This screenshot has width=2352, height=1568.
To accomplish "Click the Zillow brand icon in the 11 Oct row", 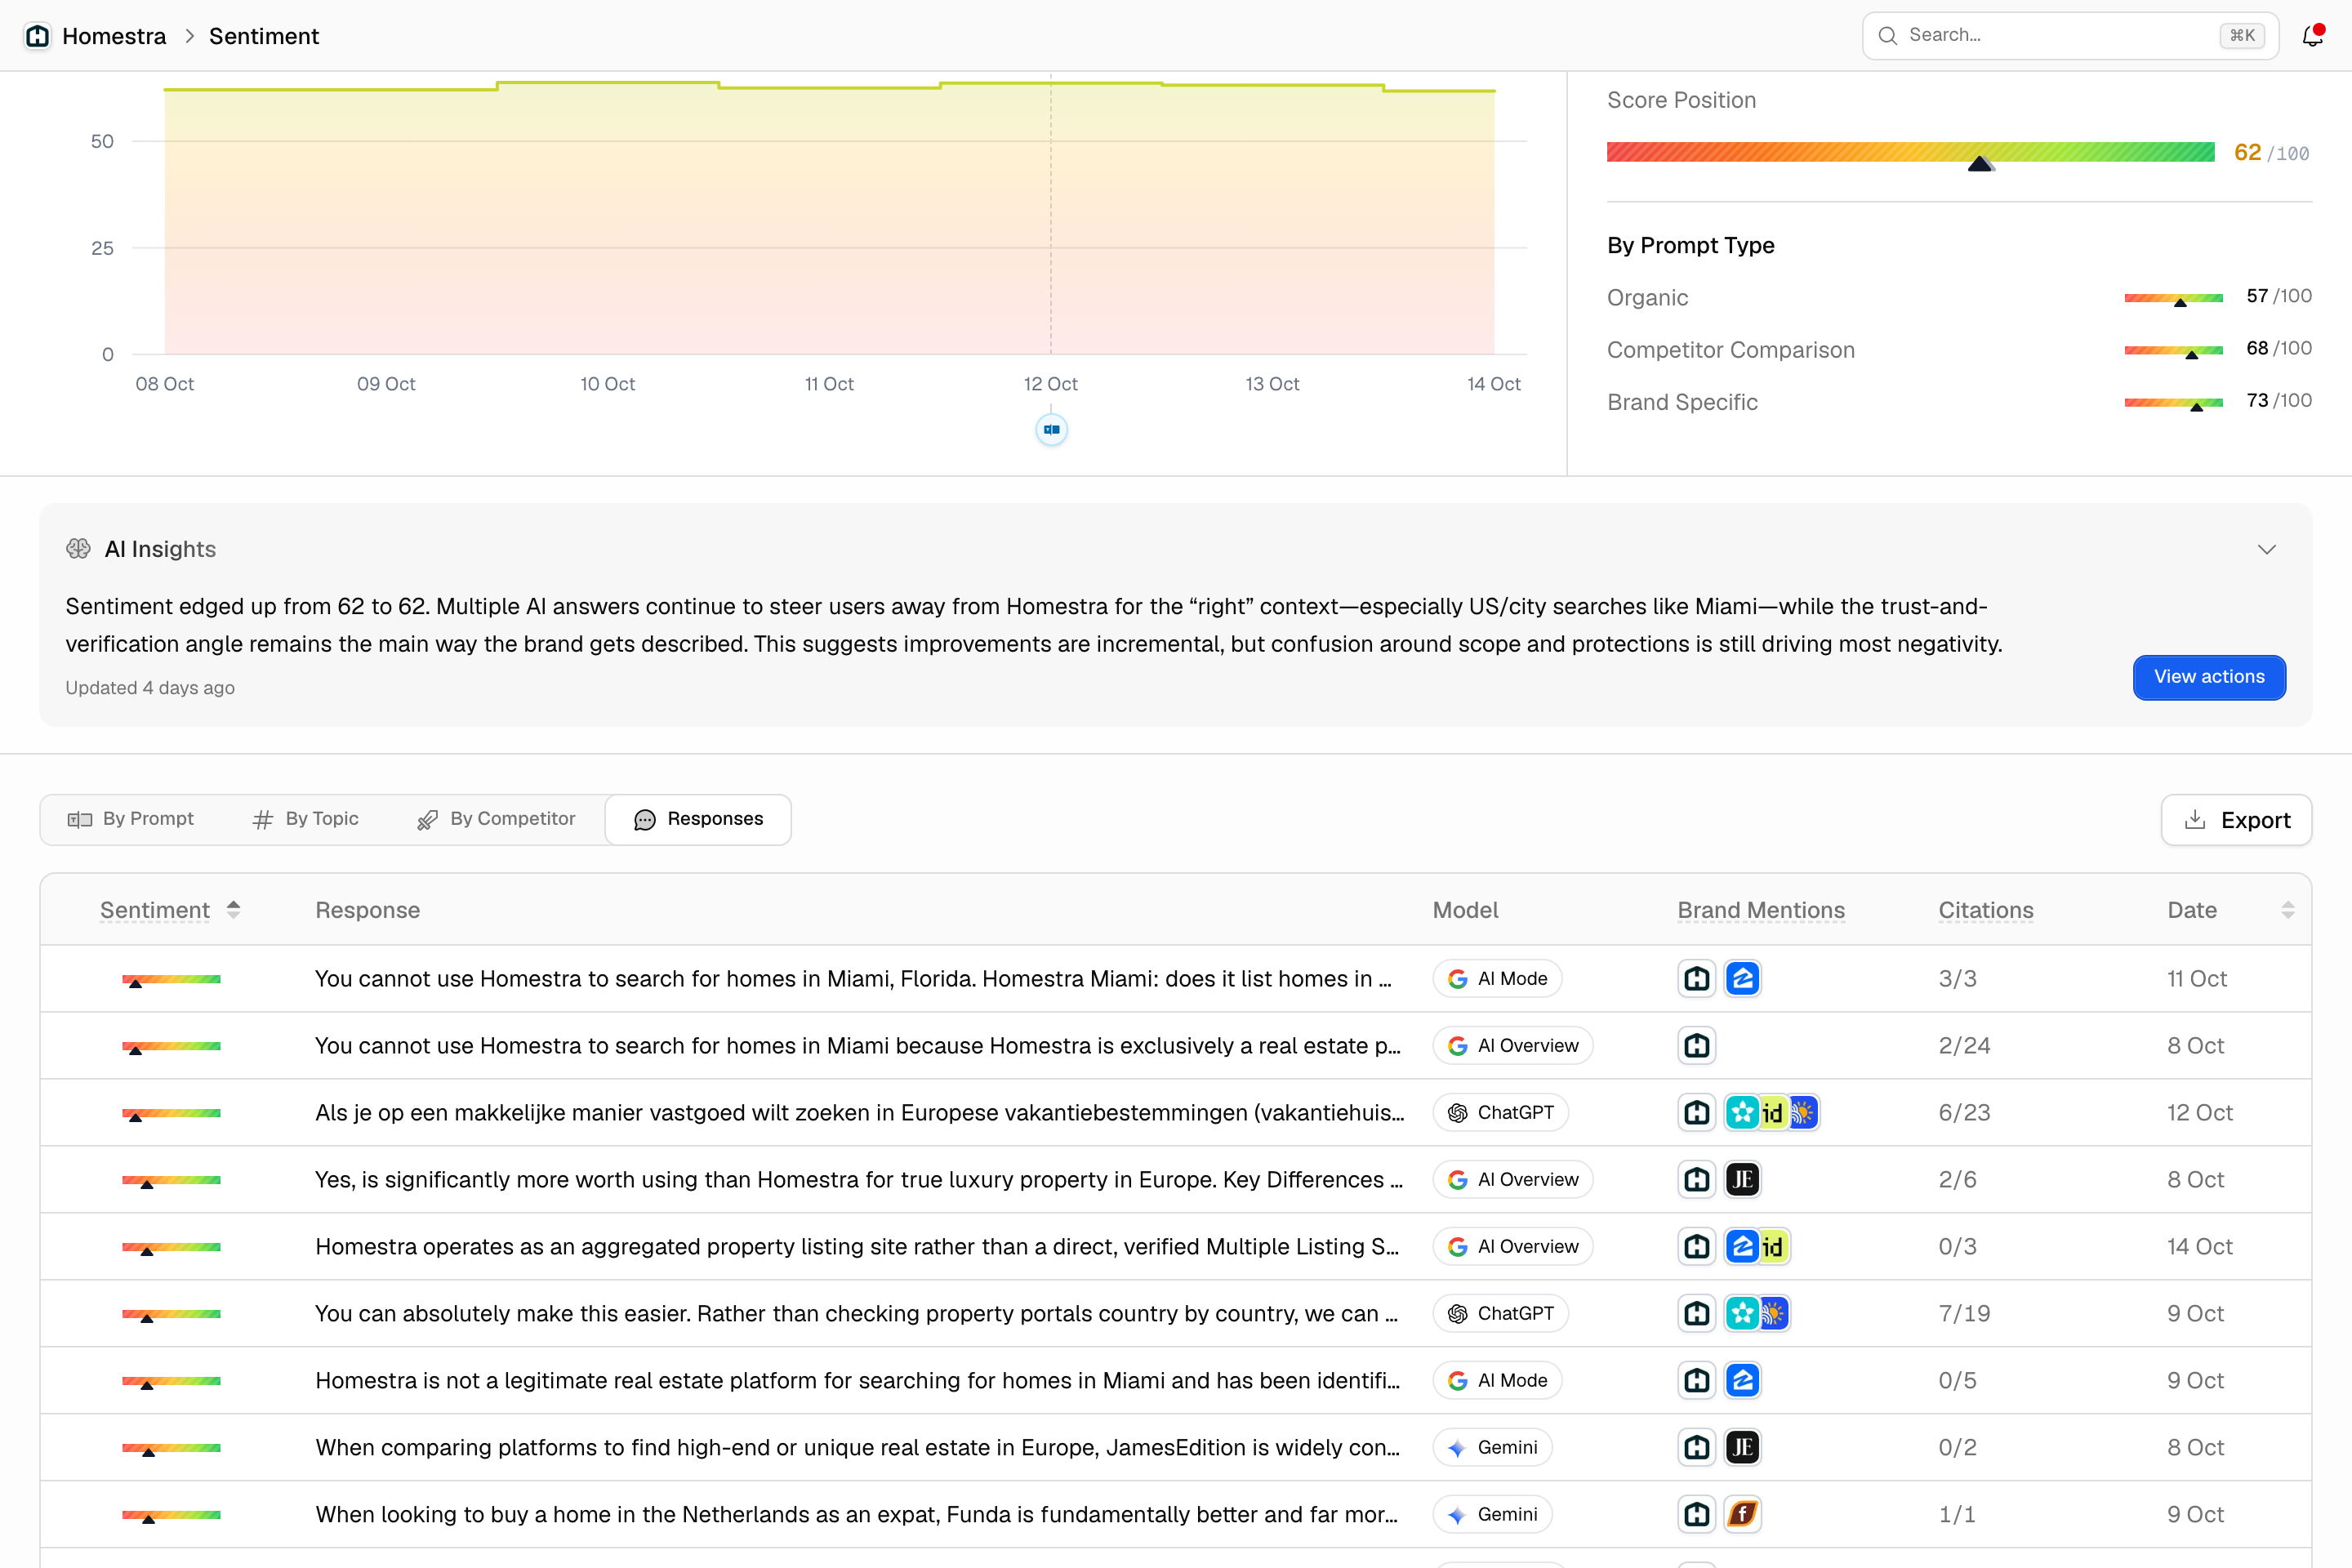I will [1742, 979].
